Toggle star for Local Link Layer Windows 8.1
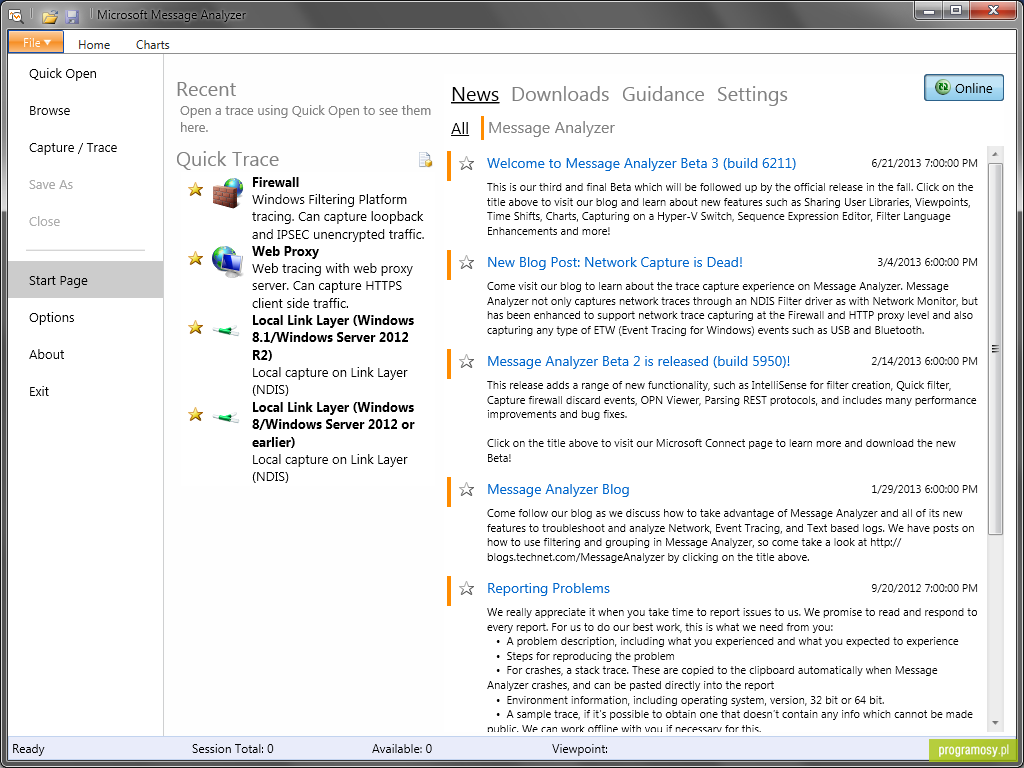This screenshot has height=768, width=1024. coord(195,328)
